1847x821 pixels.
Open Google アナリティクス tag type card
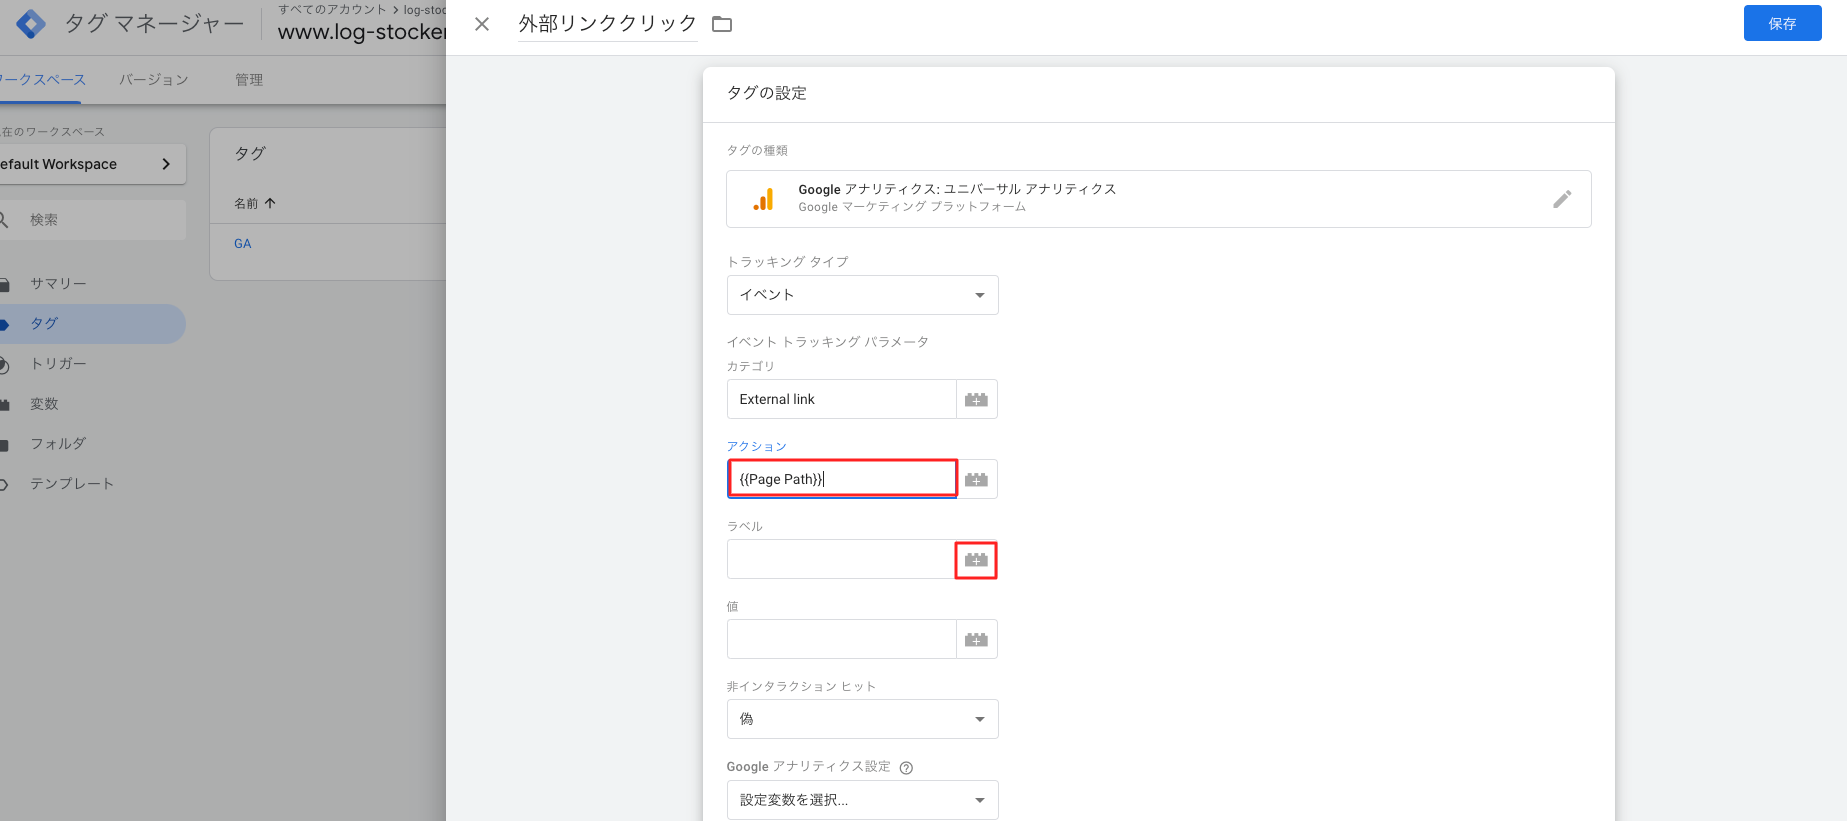[x=1158, y=199]
